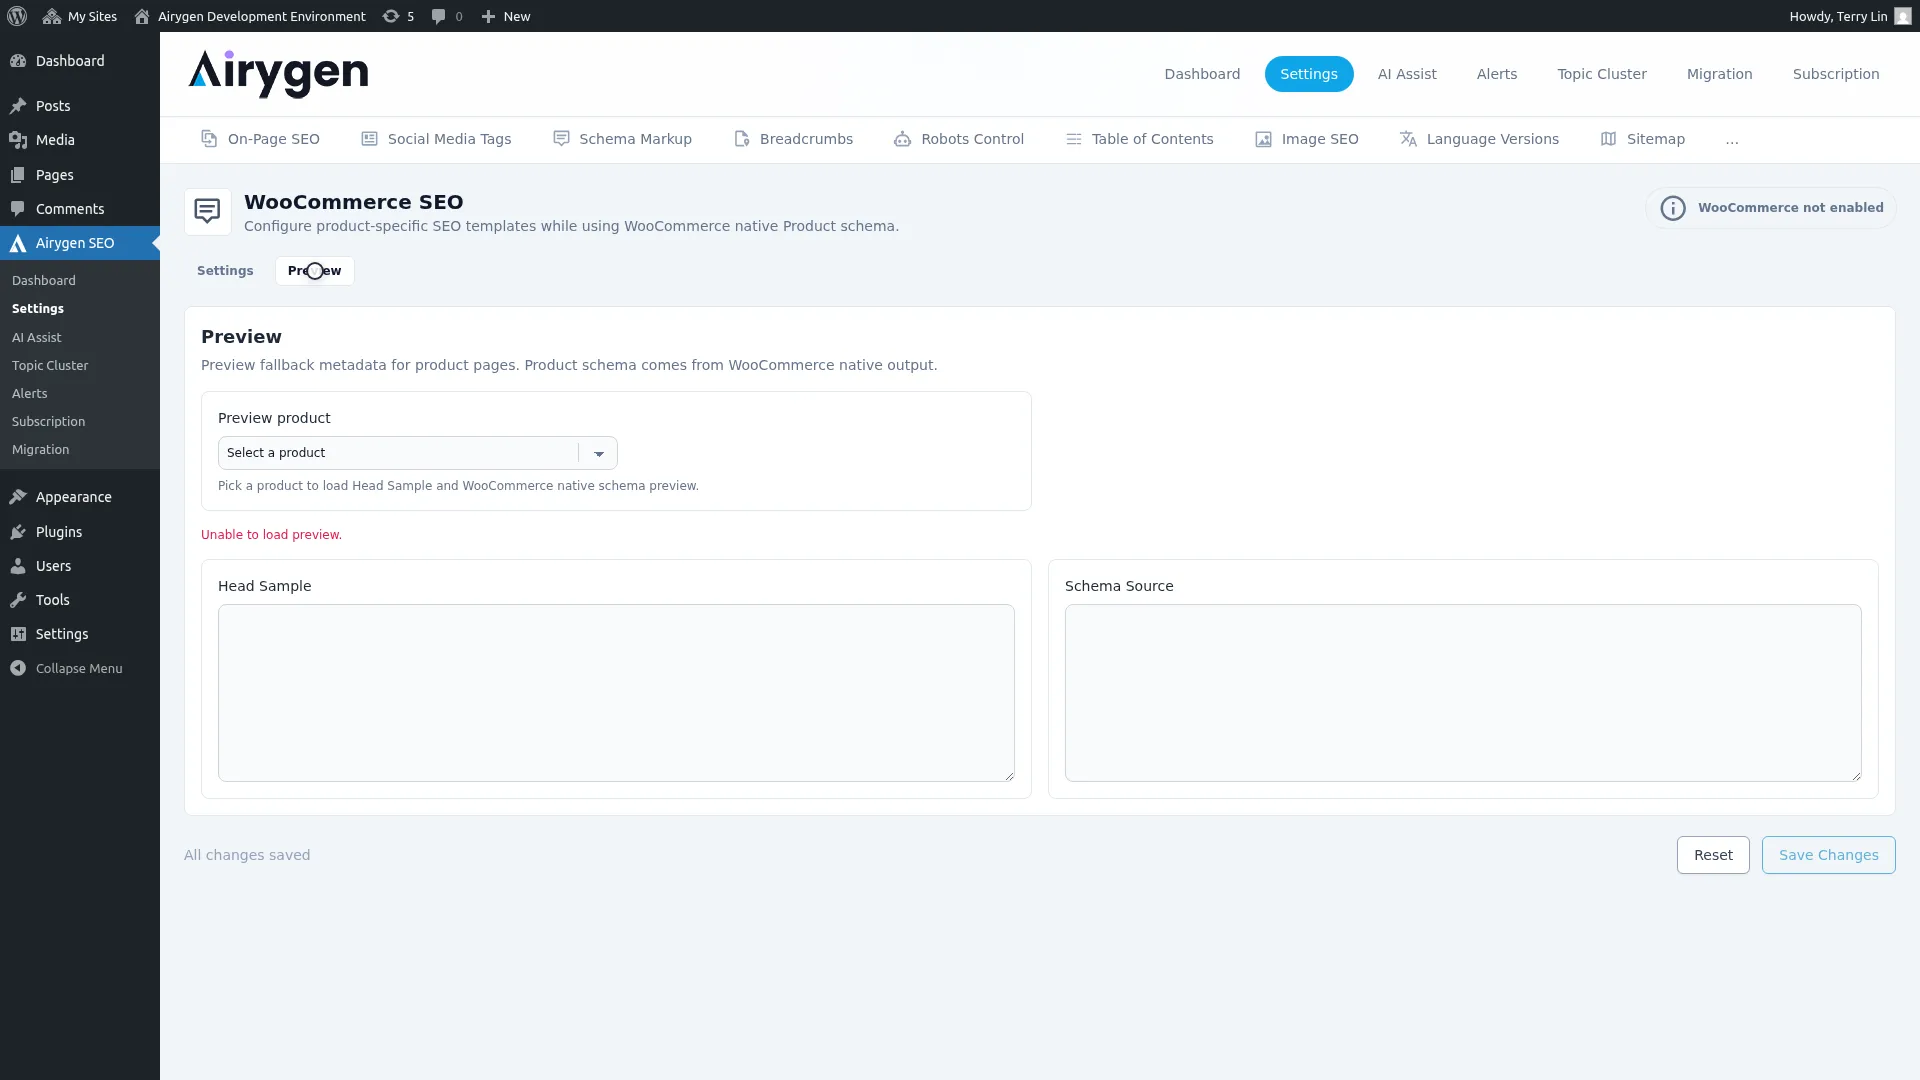The image size is (1920, 1080).
Task: Open Topic Cluster in sidebar submenu
Action: (x=50, y=366)
